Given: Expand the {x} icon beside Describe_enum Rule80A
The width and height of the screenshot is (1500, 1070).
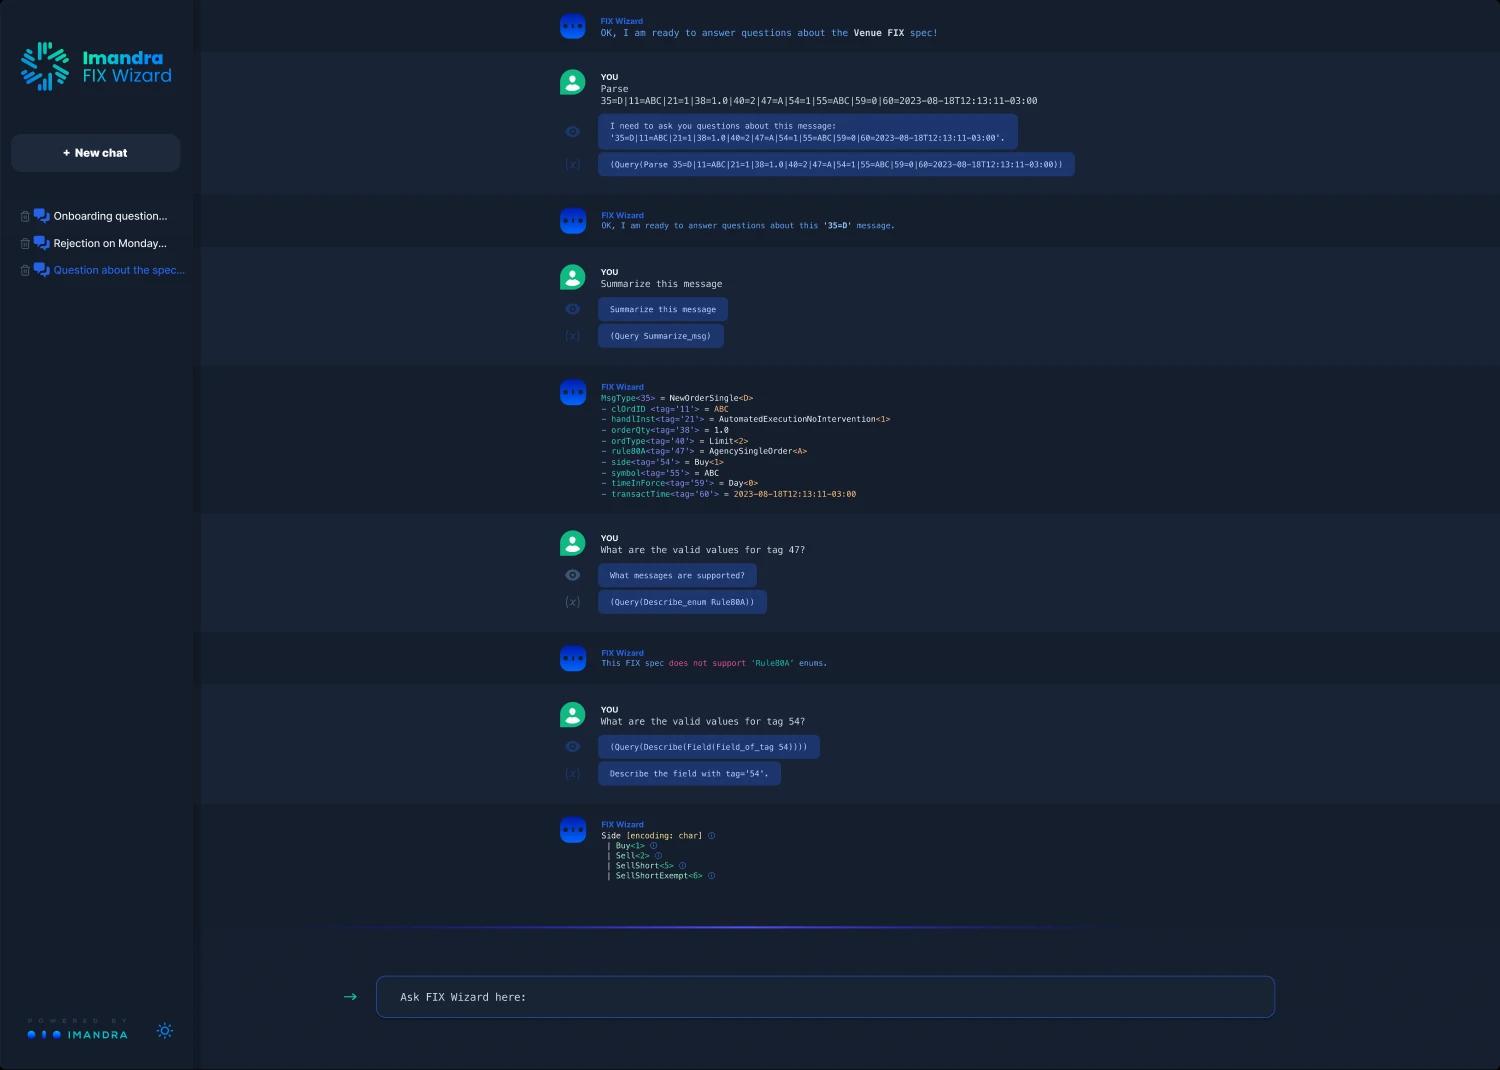Looking at the screenshot, I should click(572, 602).
